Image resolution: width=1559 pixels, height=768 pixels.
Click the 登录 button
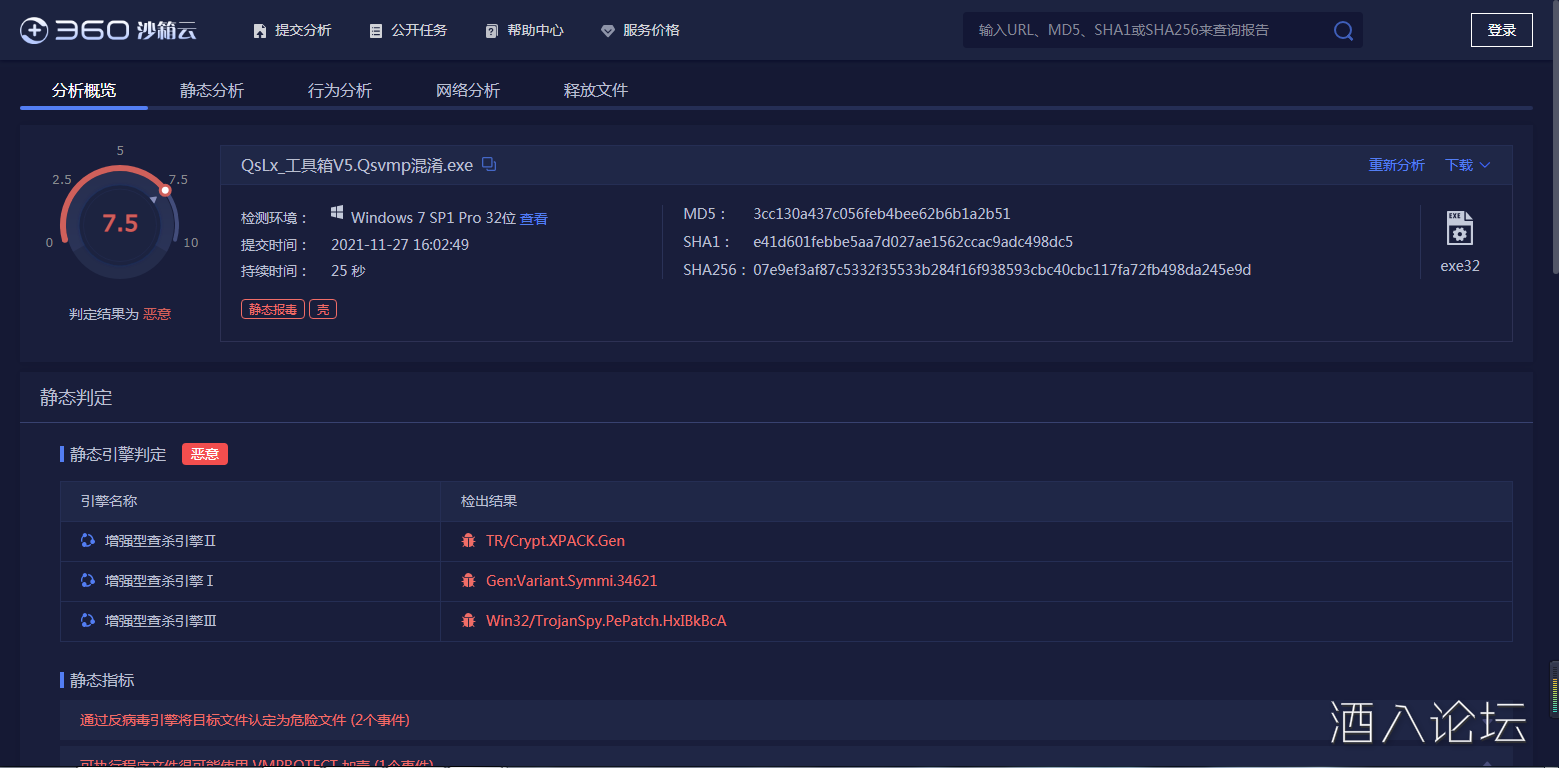pyautogui.click(x=1501, y=30)
